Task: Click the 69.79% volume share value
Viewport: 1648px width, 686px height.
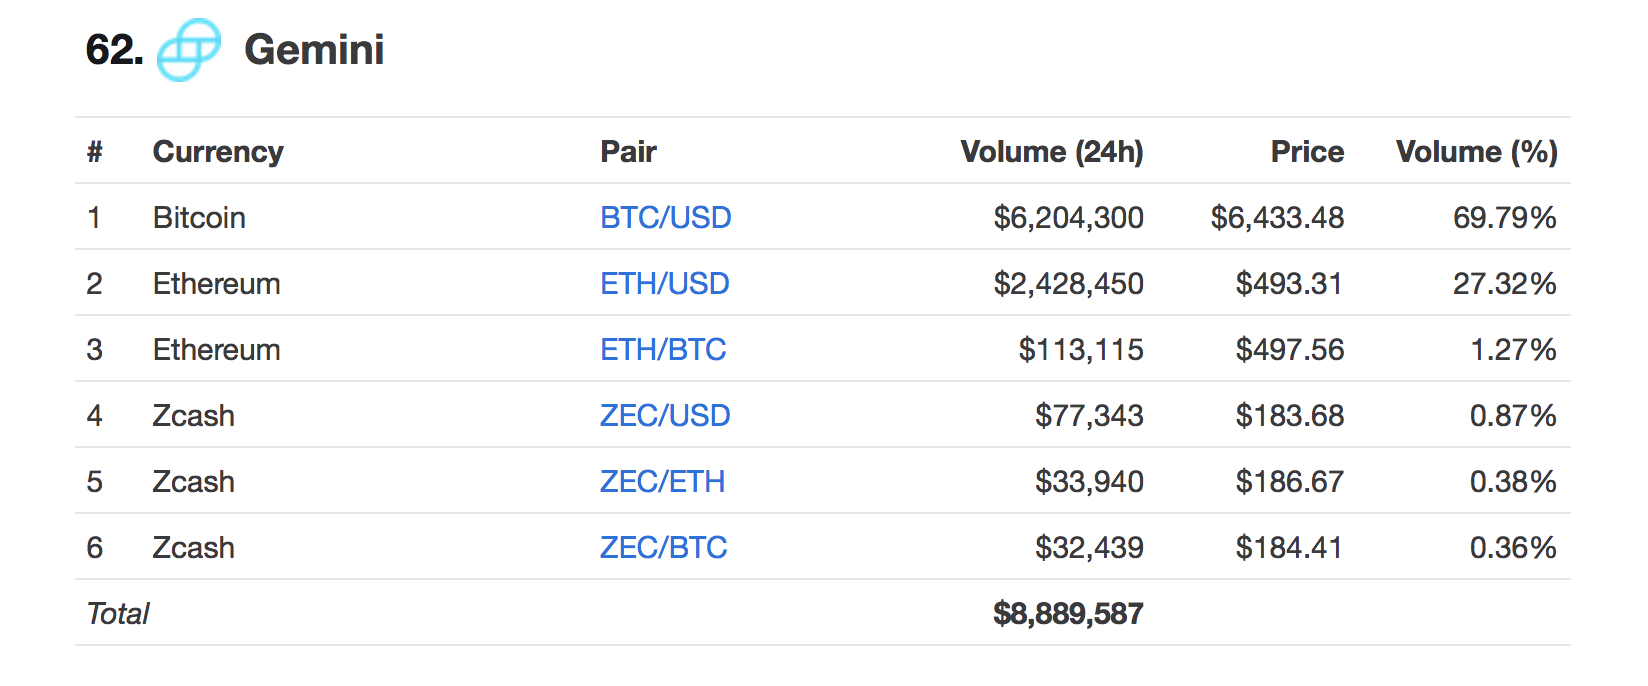Action: tap(1504, 217)
